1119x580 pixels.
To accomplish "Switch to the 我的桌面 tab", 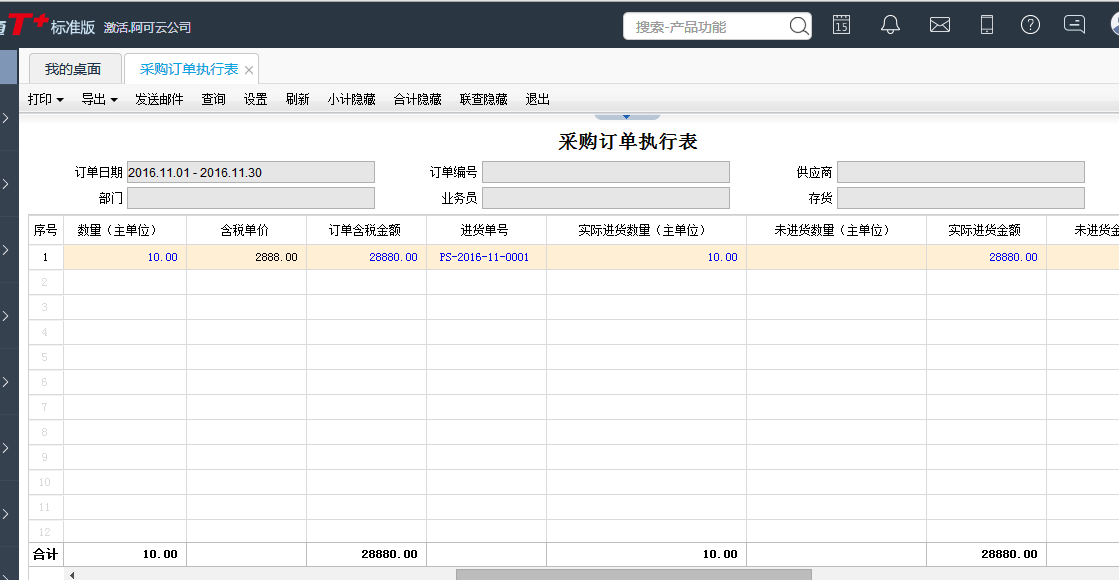I will click(x=76, y=68).
